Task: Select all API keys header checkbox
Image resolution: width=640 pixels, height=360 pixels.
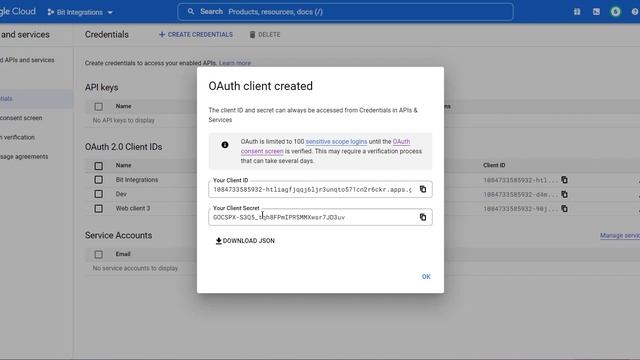Action: coord(98,107)
